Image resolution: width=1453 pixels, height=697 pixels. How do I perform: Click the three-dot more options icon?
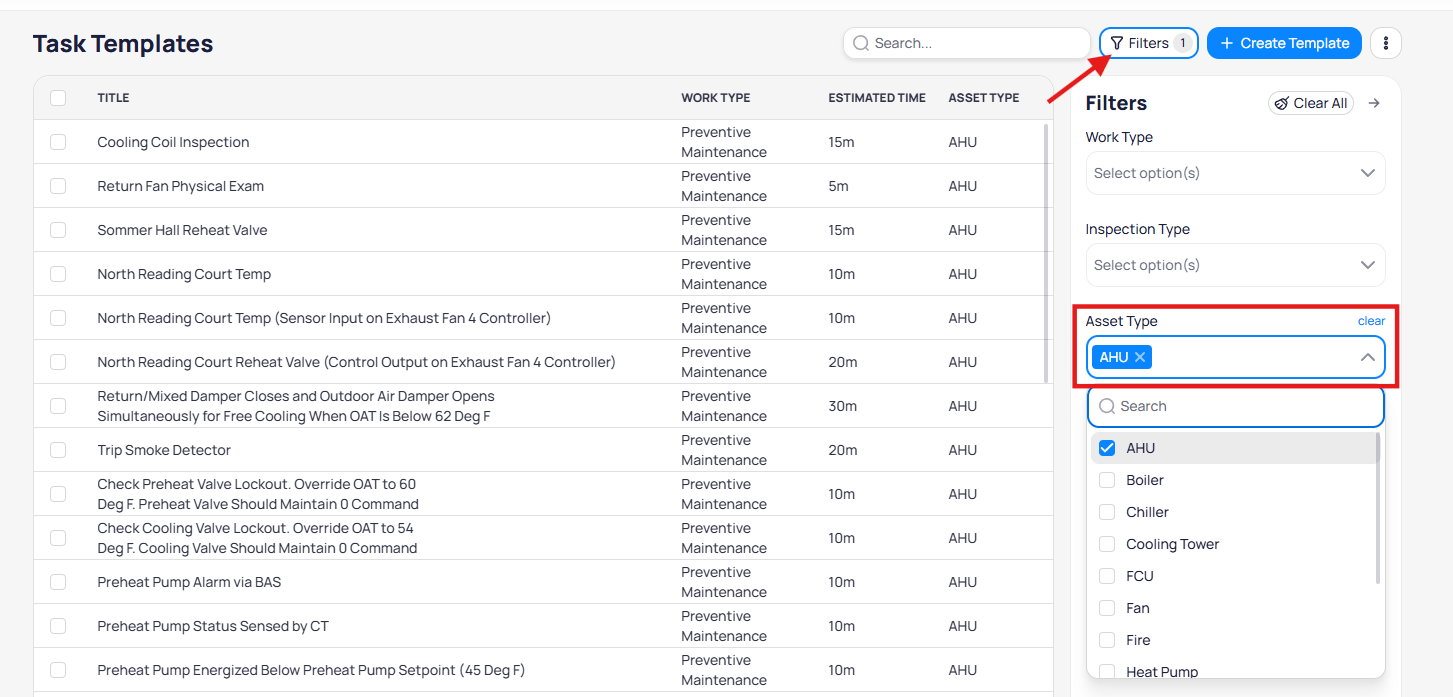(1385, 43)
